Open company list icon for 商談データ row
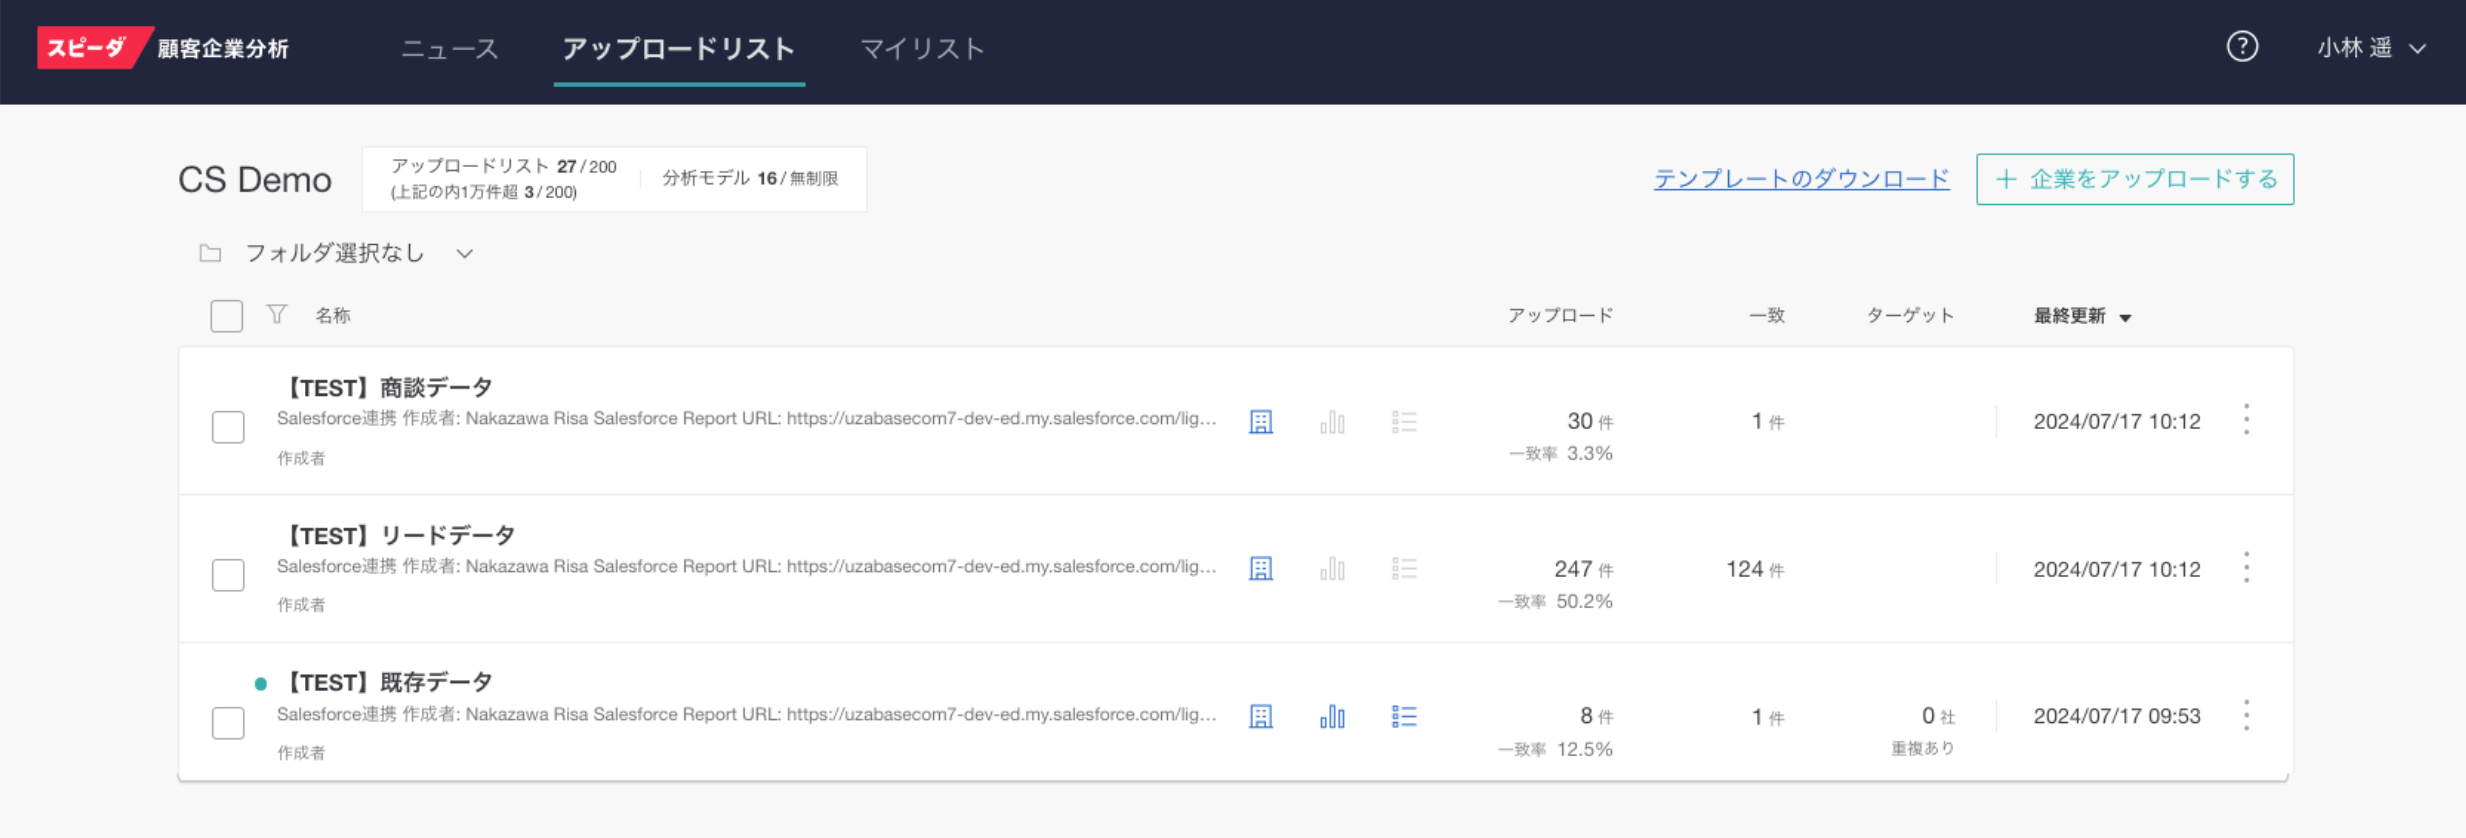This screenshot has height=838, width=2466. click(x=1261, y=422)
